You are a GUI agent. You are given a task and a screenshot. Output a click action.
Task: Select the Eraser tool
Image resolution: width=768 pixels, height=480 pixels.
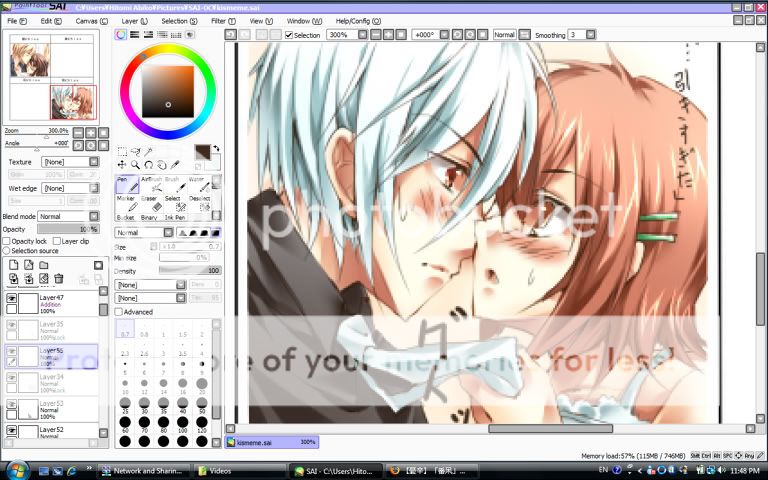pyautogui.click(x=152, y=203)
